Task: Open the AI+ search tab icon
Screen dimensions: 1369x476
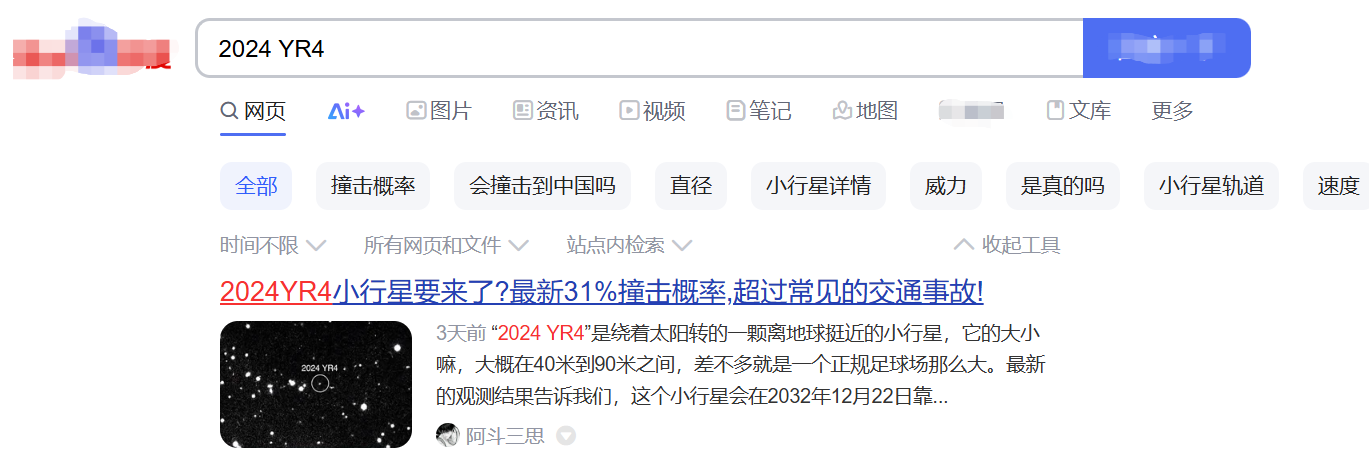Action: click(x=346, y=111)
